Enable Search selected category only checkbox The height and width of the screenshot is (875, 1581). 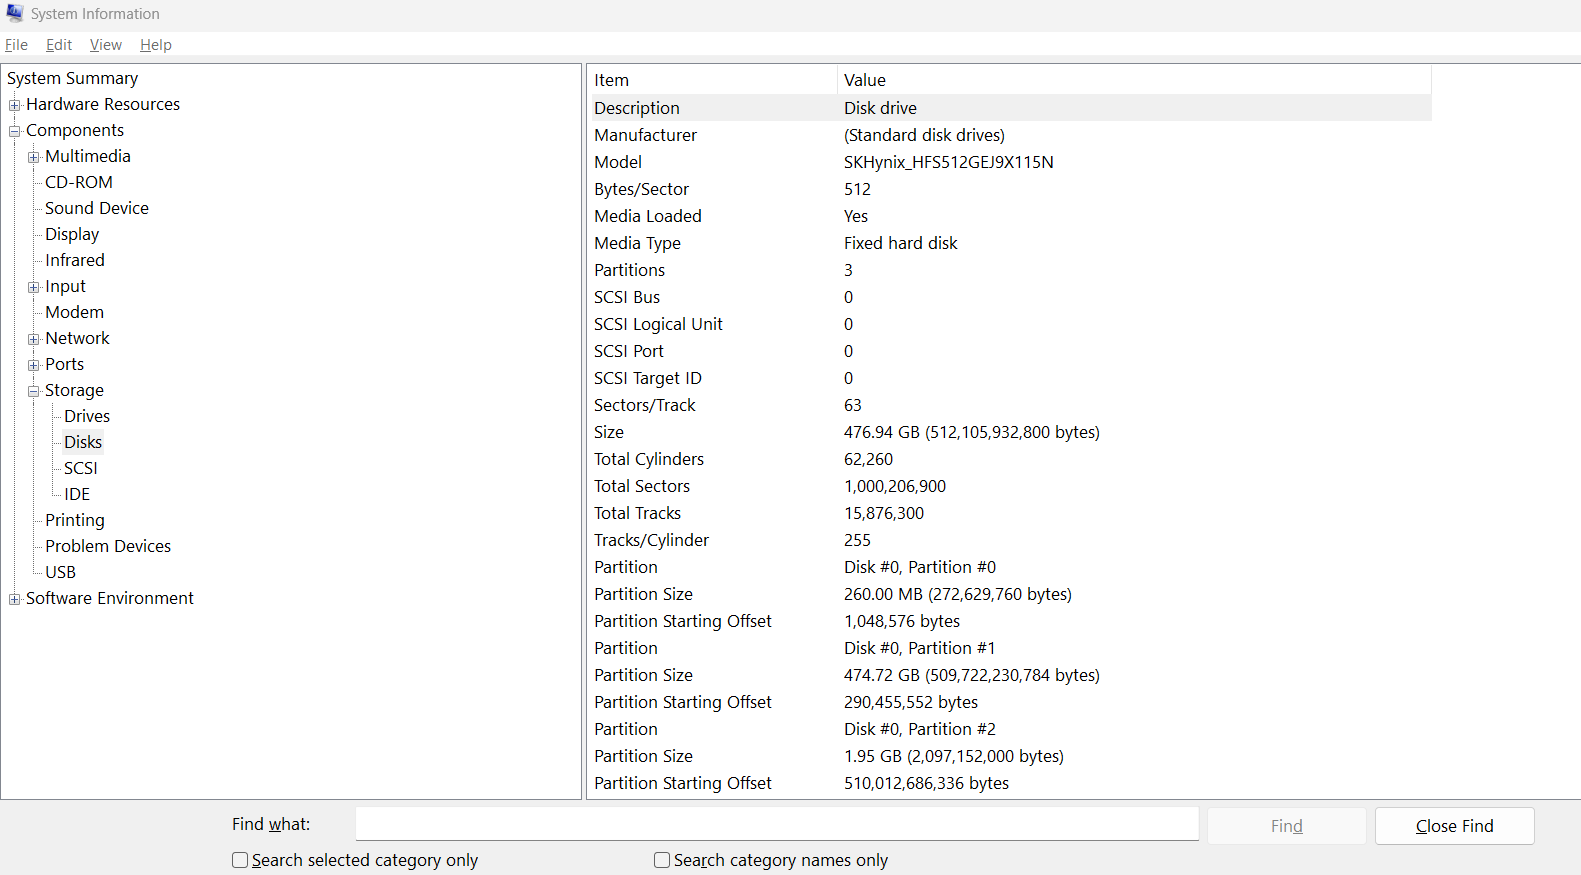[240, 860]
